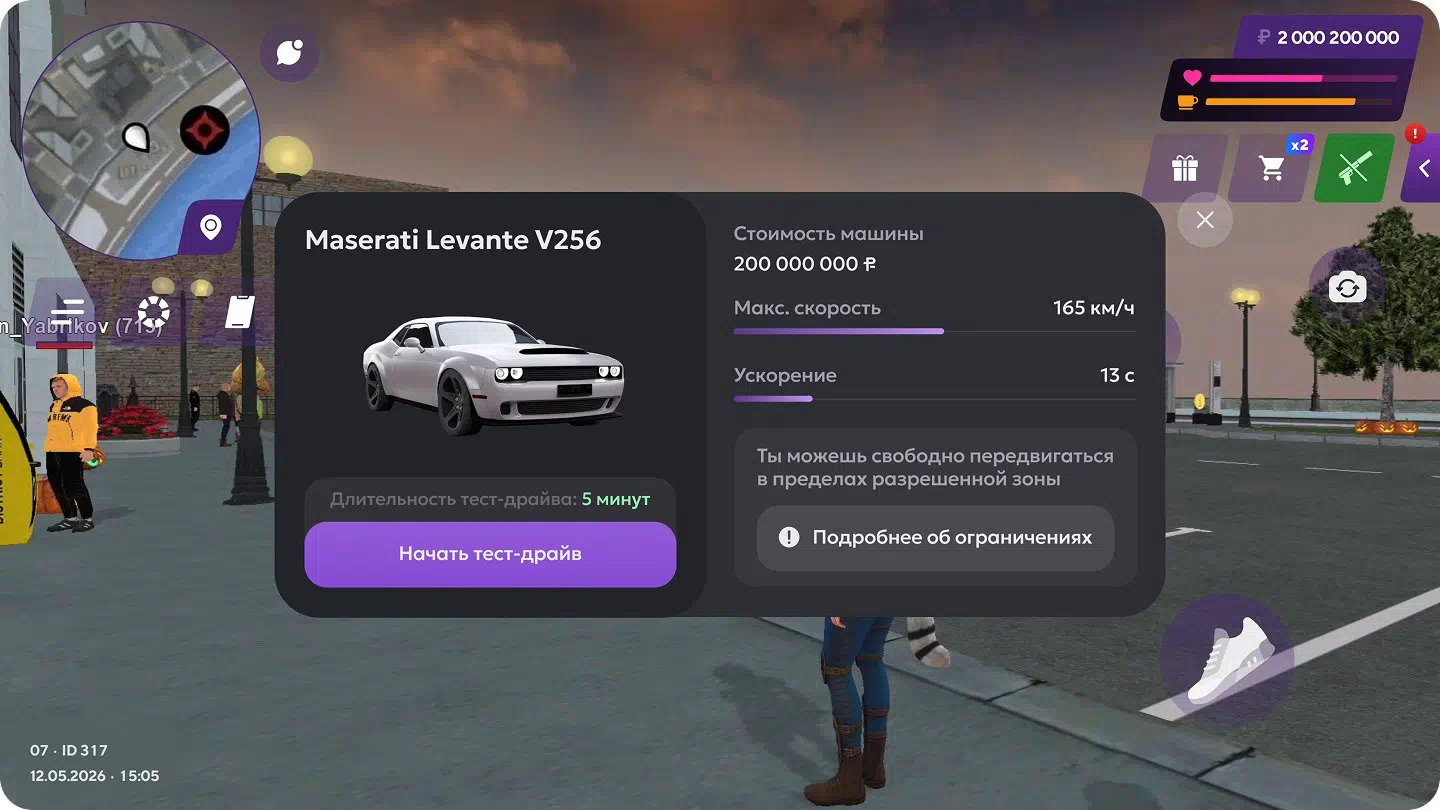
Task: Click Начать тест-драйв button
Action: (x=490, y=554)
